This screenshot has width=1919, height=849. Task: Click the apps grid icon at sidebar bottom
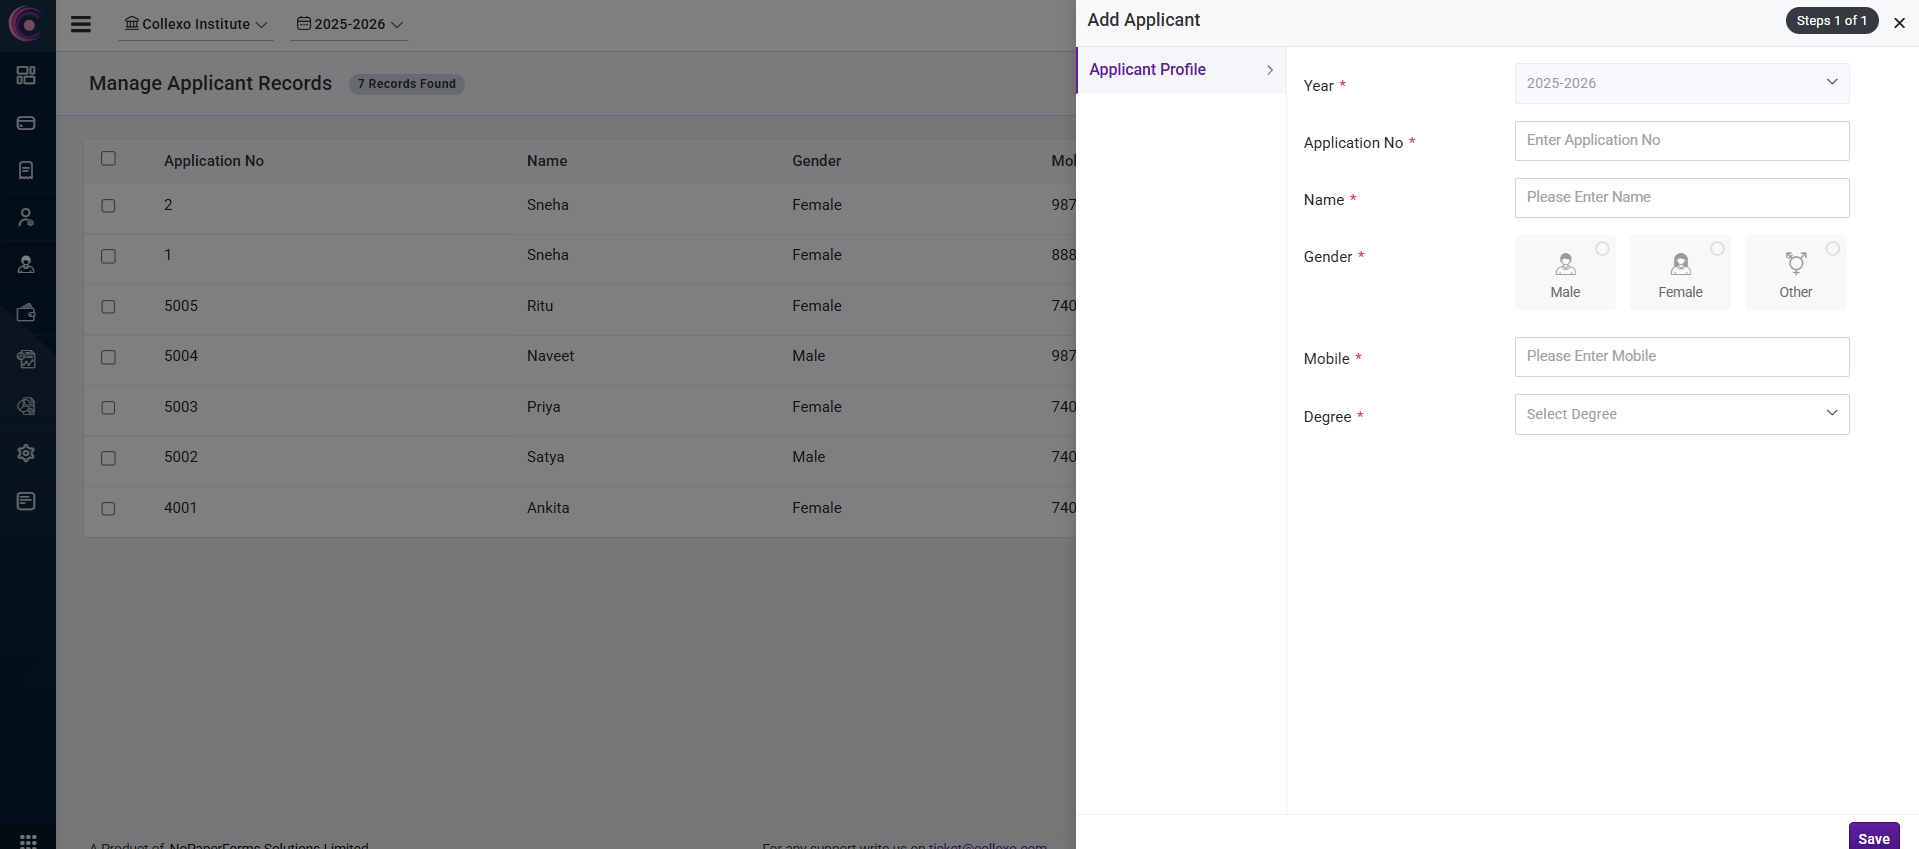[x=28, y=840]
